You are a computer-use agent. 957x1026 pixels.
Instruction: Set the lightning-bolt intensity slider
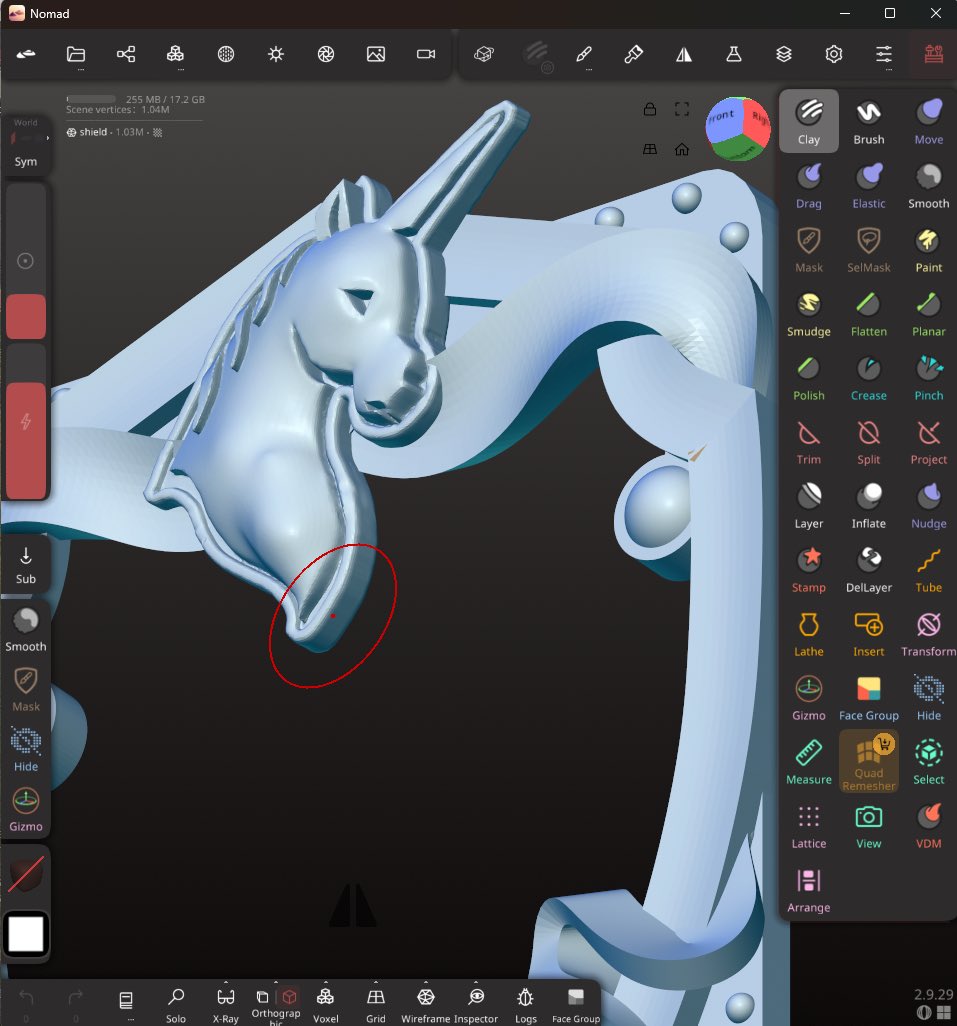pyautogui.click(x=26, y=422)
